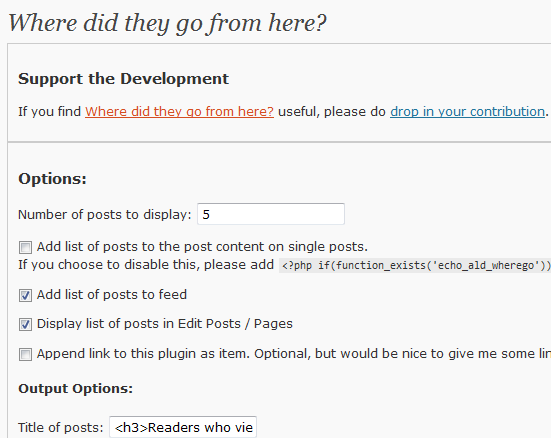
Task: Enable adding post list on single posts checkbox
Action: click(25, 247)
